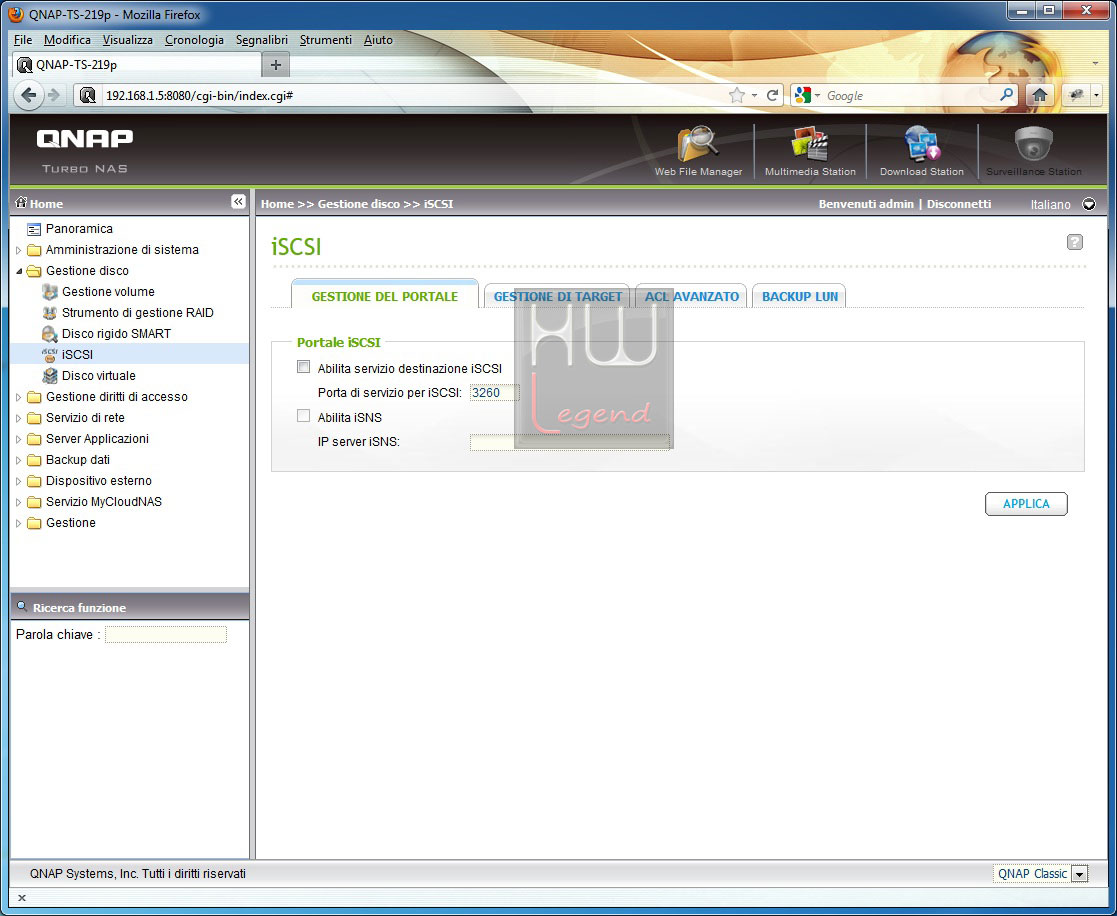Close the status bar with X icon
1117x916 pixels.
click(22, 898)
